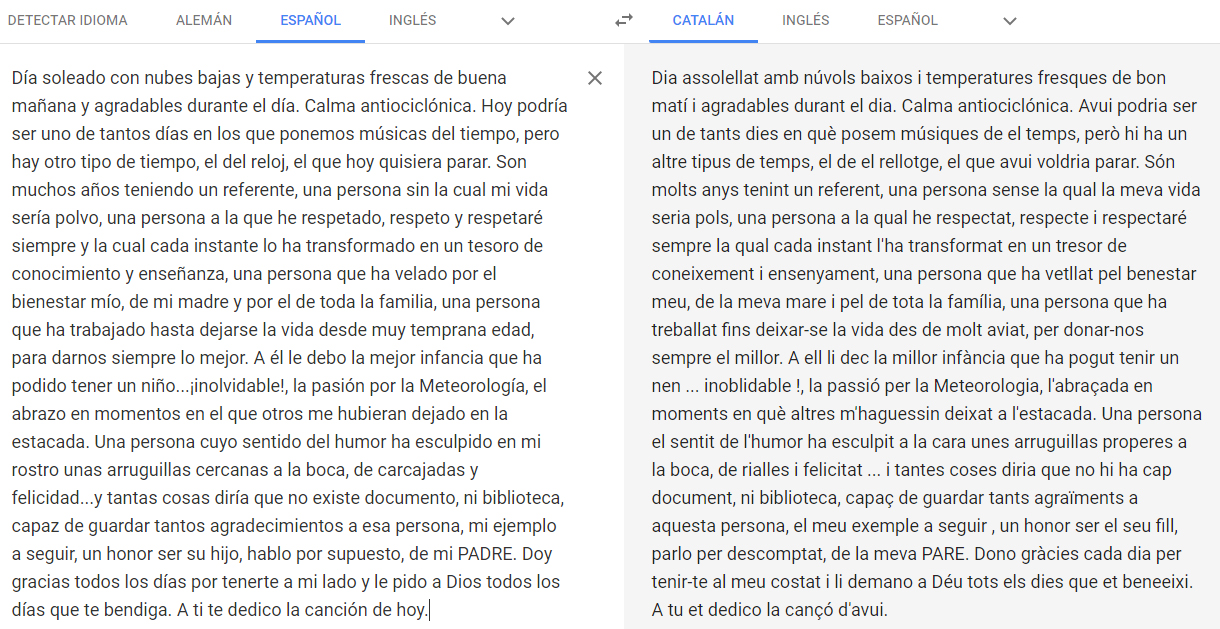This screenshot has height=629, width=1220.
Task: Select Detectar idioma as source
Action: pos(68,20)
